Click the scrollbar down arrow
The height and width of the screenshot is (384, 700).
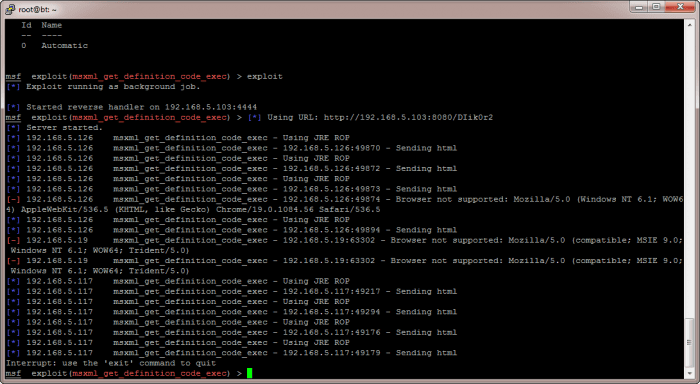coord(689,373)
